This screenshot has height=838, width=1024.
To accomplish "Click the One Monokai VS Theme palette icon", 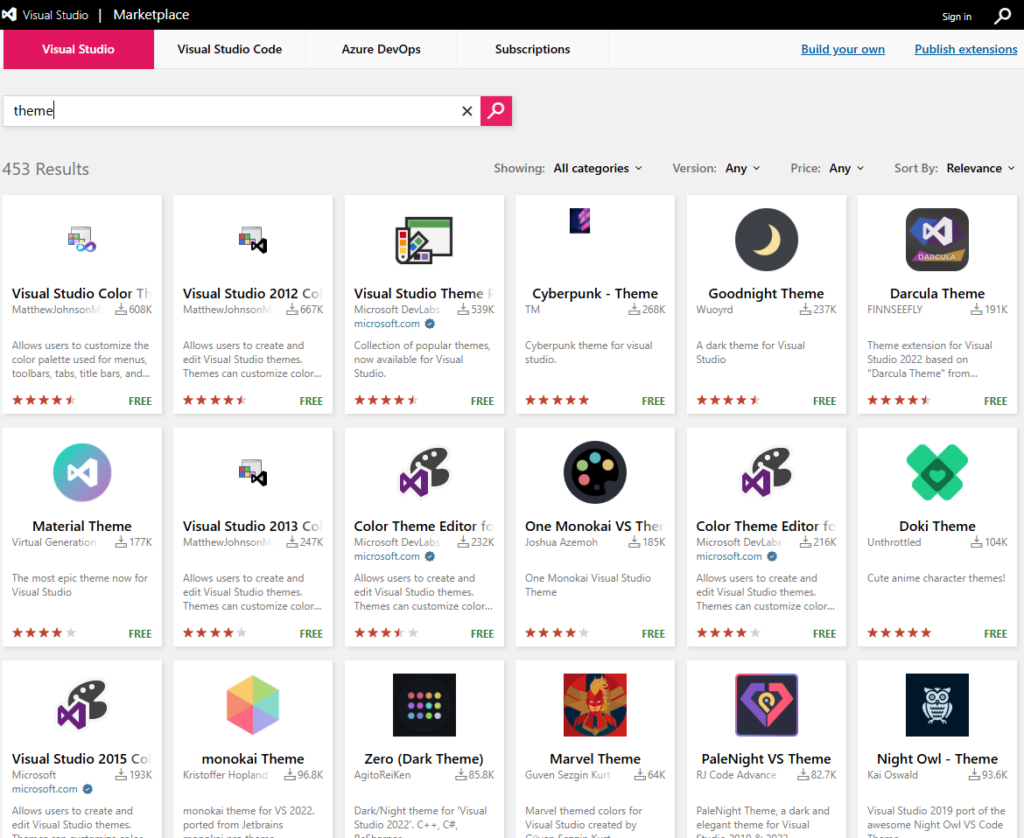I will click(595, 472).
